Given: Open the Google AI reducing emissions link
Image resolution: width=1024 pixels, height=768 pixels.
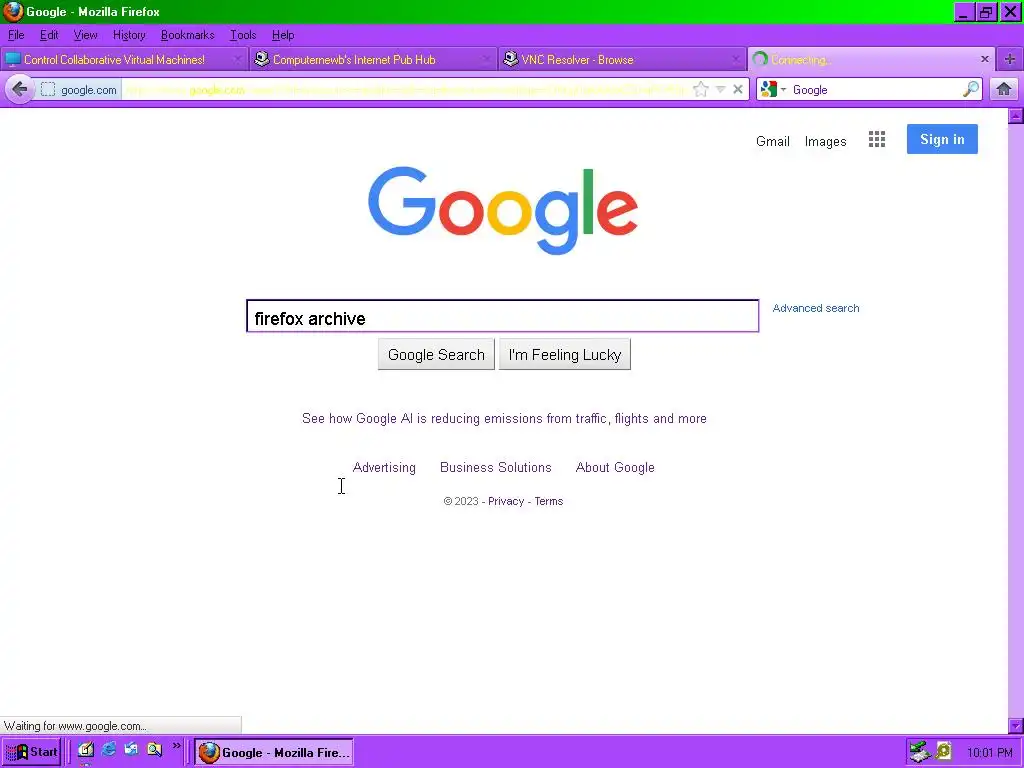Looking at the screenshot, I should point(504,419).
